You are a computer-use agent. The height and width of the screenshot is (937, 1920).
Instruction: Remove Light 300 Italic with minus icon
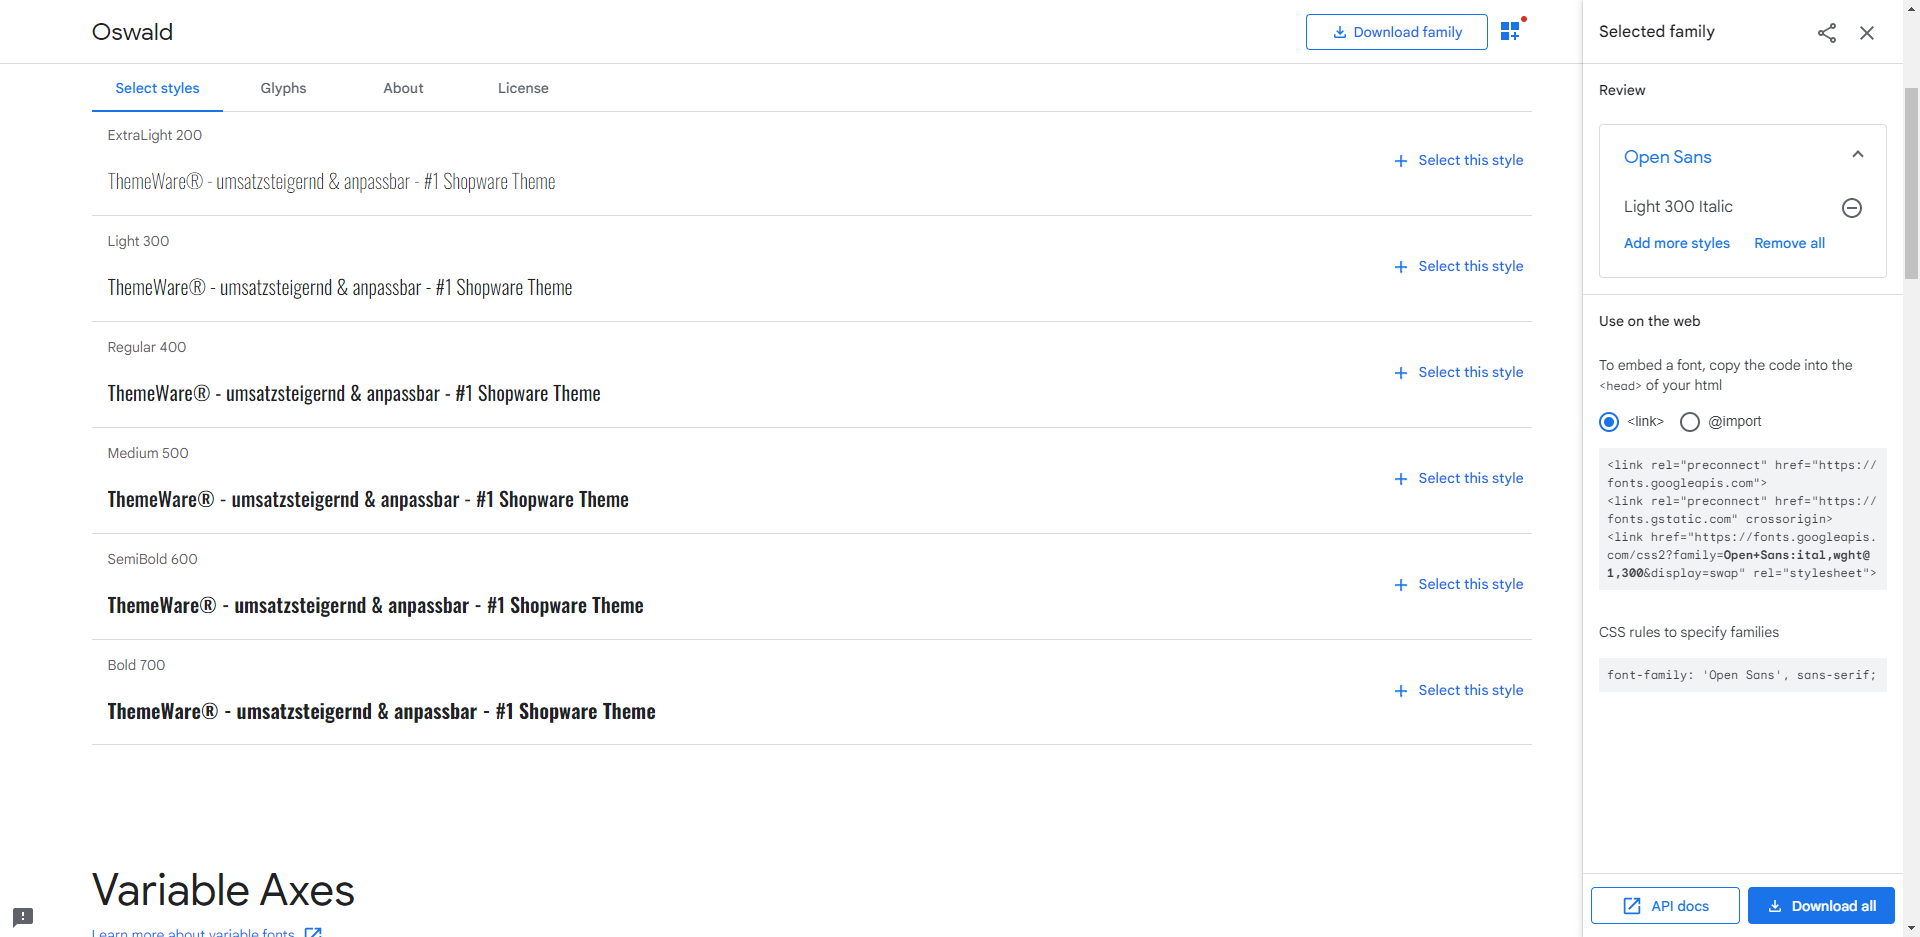point(1852,208)
